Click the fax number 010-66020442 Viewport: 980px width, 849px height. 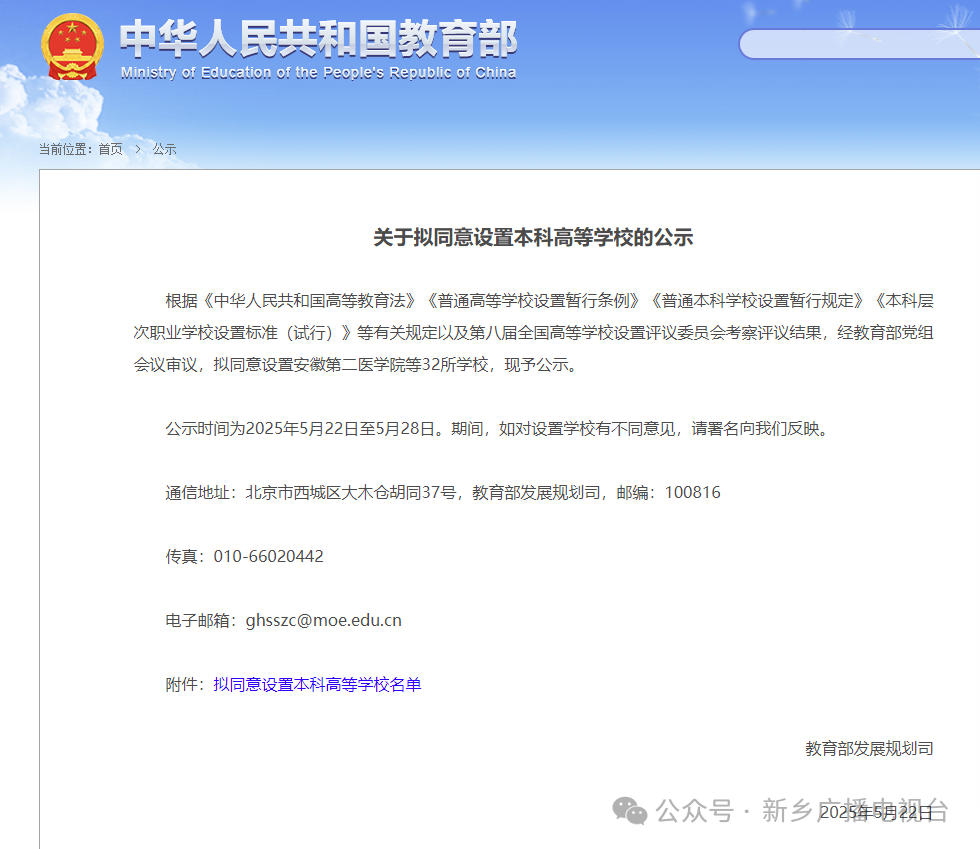[x=269, y=556]
